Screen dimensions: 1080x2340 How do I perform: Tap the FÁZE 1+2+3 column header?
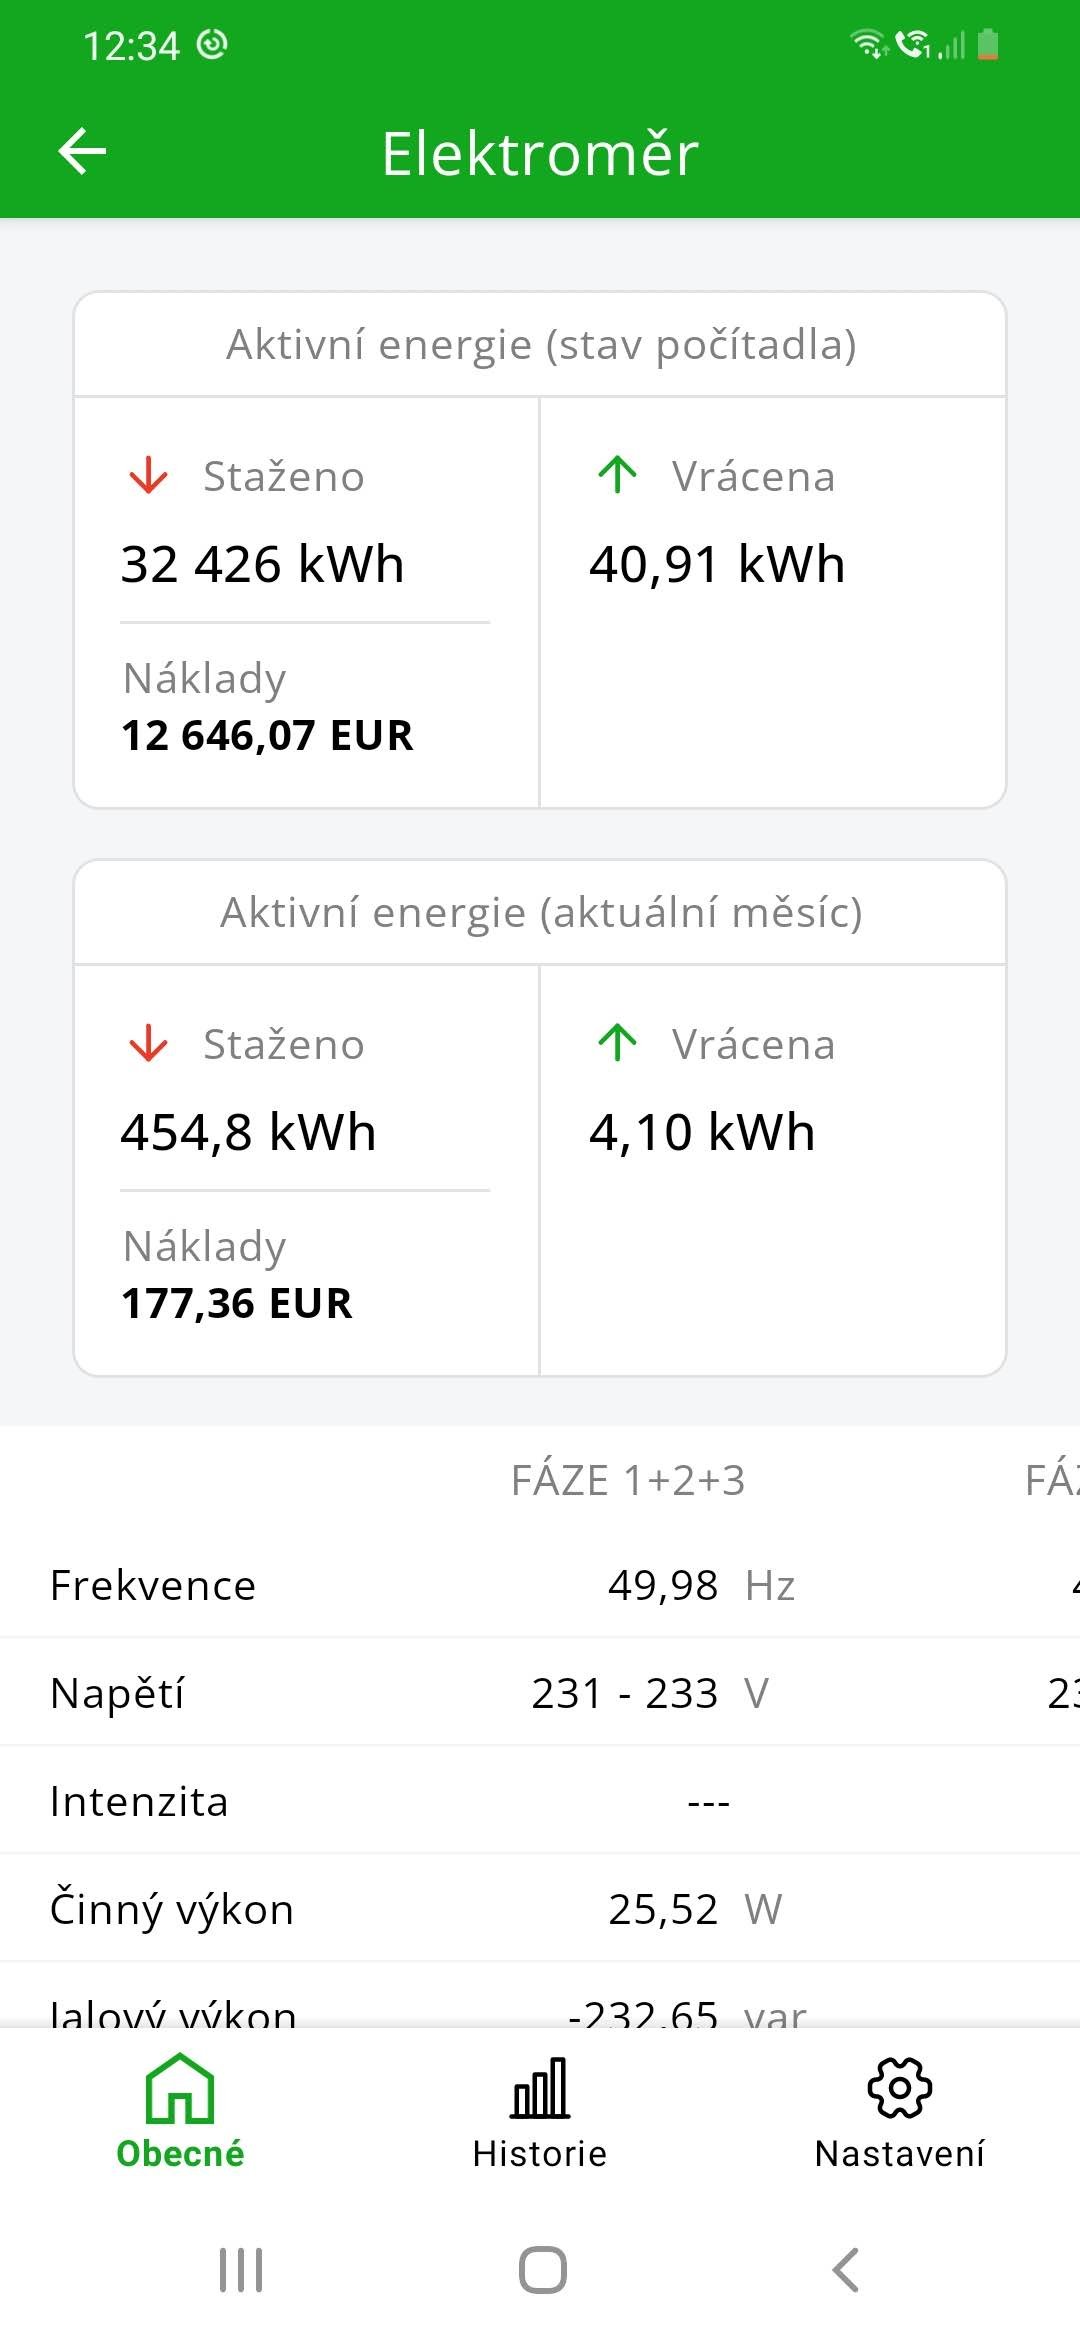pos(628,1480)
